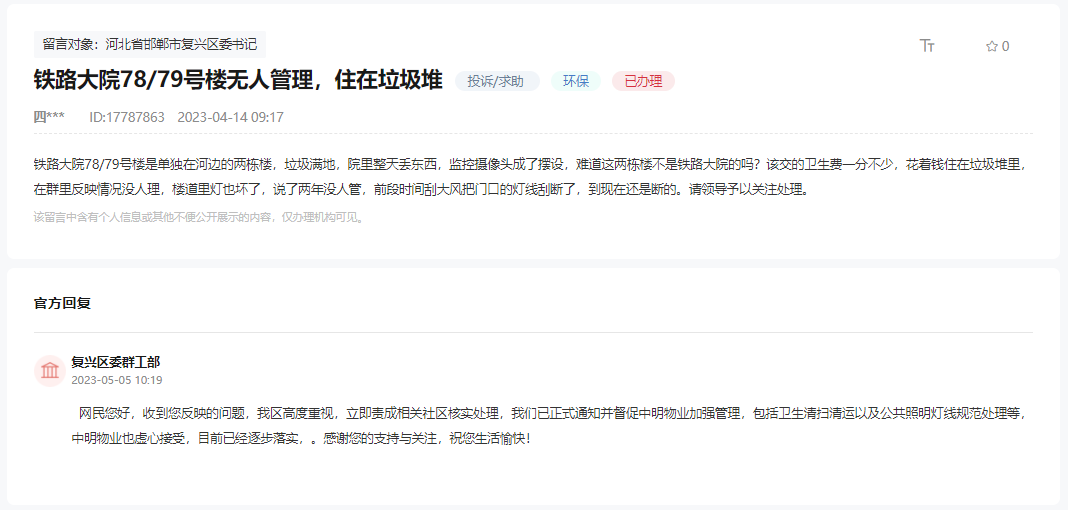The width and height of the screenshot is (1068, 510).
Task: Click the hidden personal info notice
Action: (202, 218)
